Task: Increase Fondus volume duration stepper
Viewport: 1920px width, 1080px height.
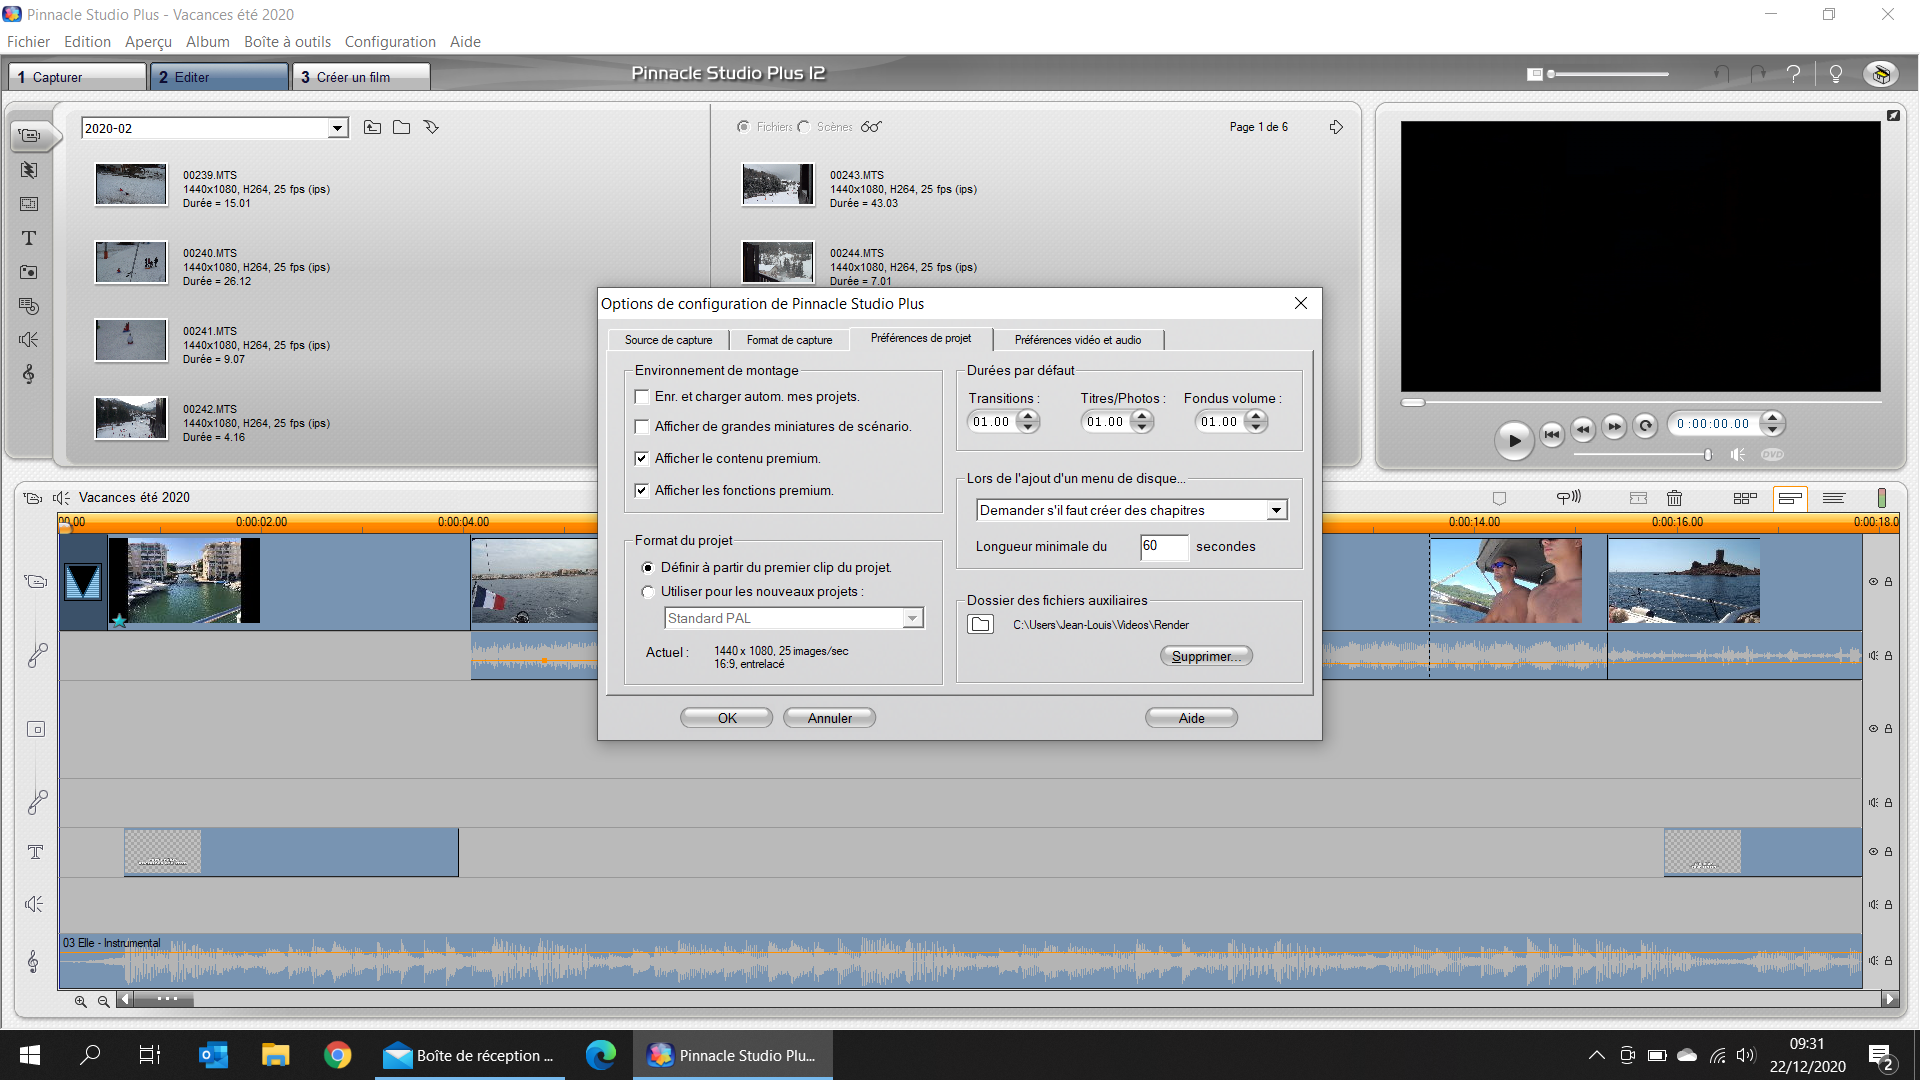Action: [x=1255, y=417]
